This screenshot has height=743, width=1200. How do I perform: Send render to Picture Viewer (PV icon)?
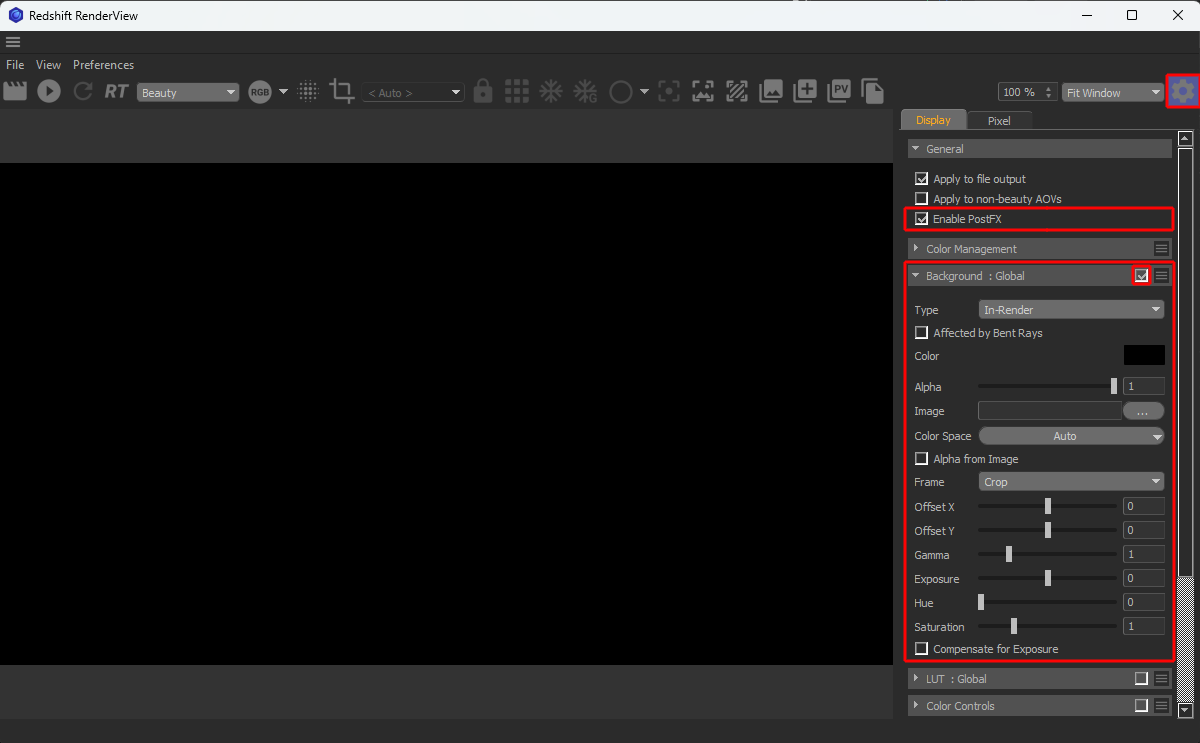point(839,91)
